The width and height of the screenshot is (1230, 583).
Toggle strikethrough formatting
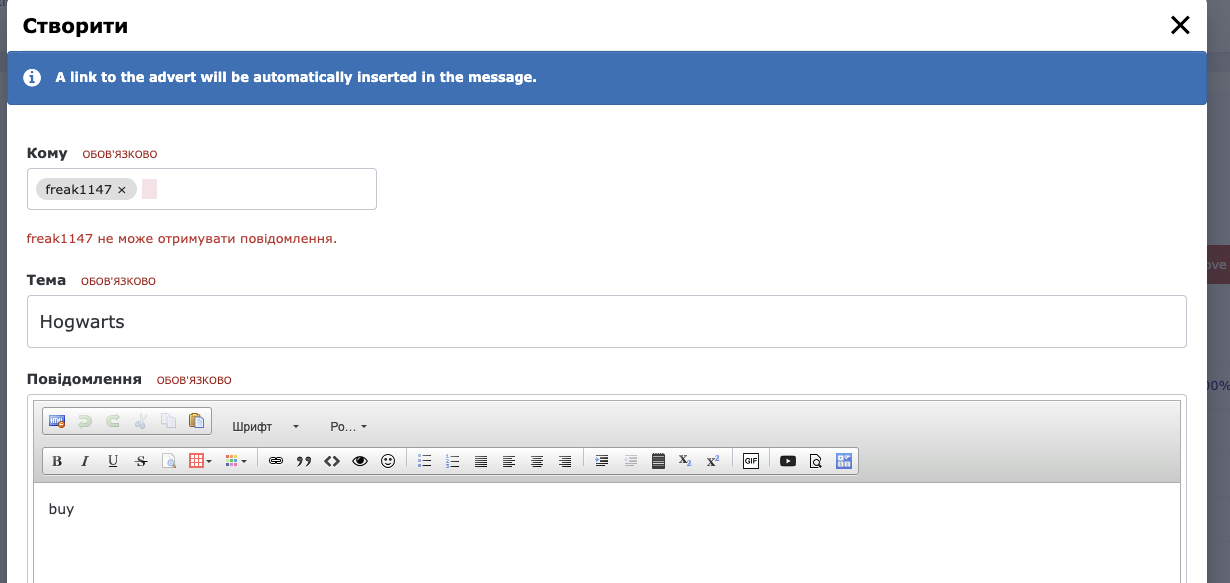tap(141, 461)
